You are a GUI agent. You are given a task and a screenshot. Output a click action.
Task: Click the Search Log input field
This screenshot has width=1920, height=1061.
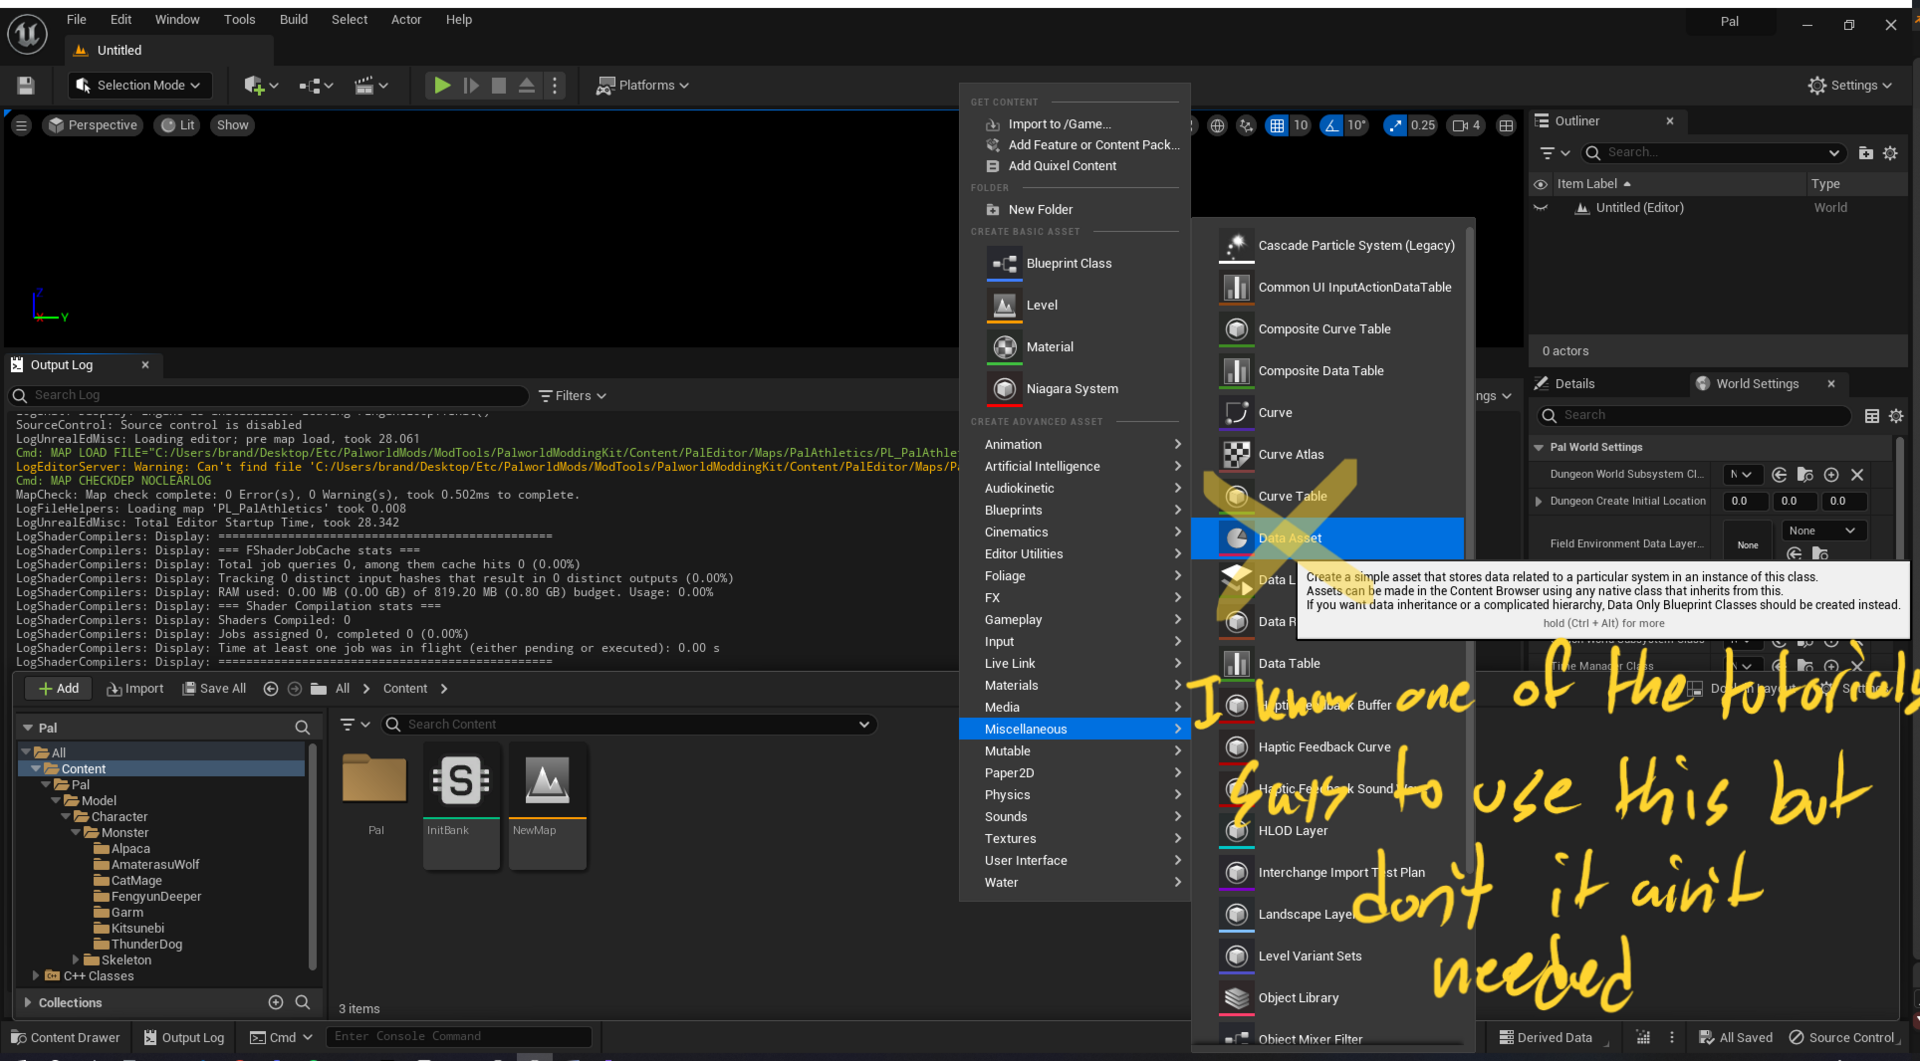point(270,396)
